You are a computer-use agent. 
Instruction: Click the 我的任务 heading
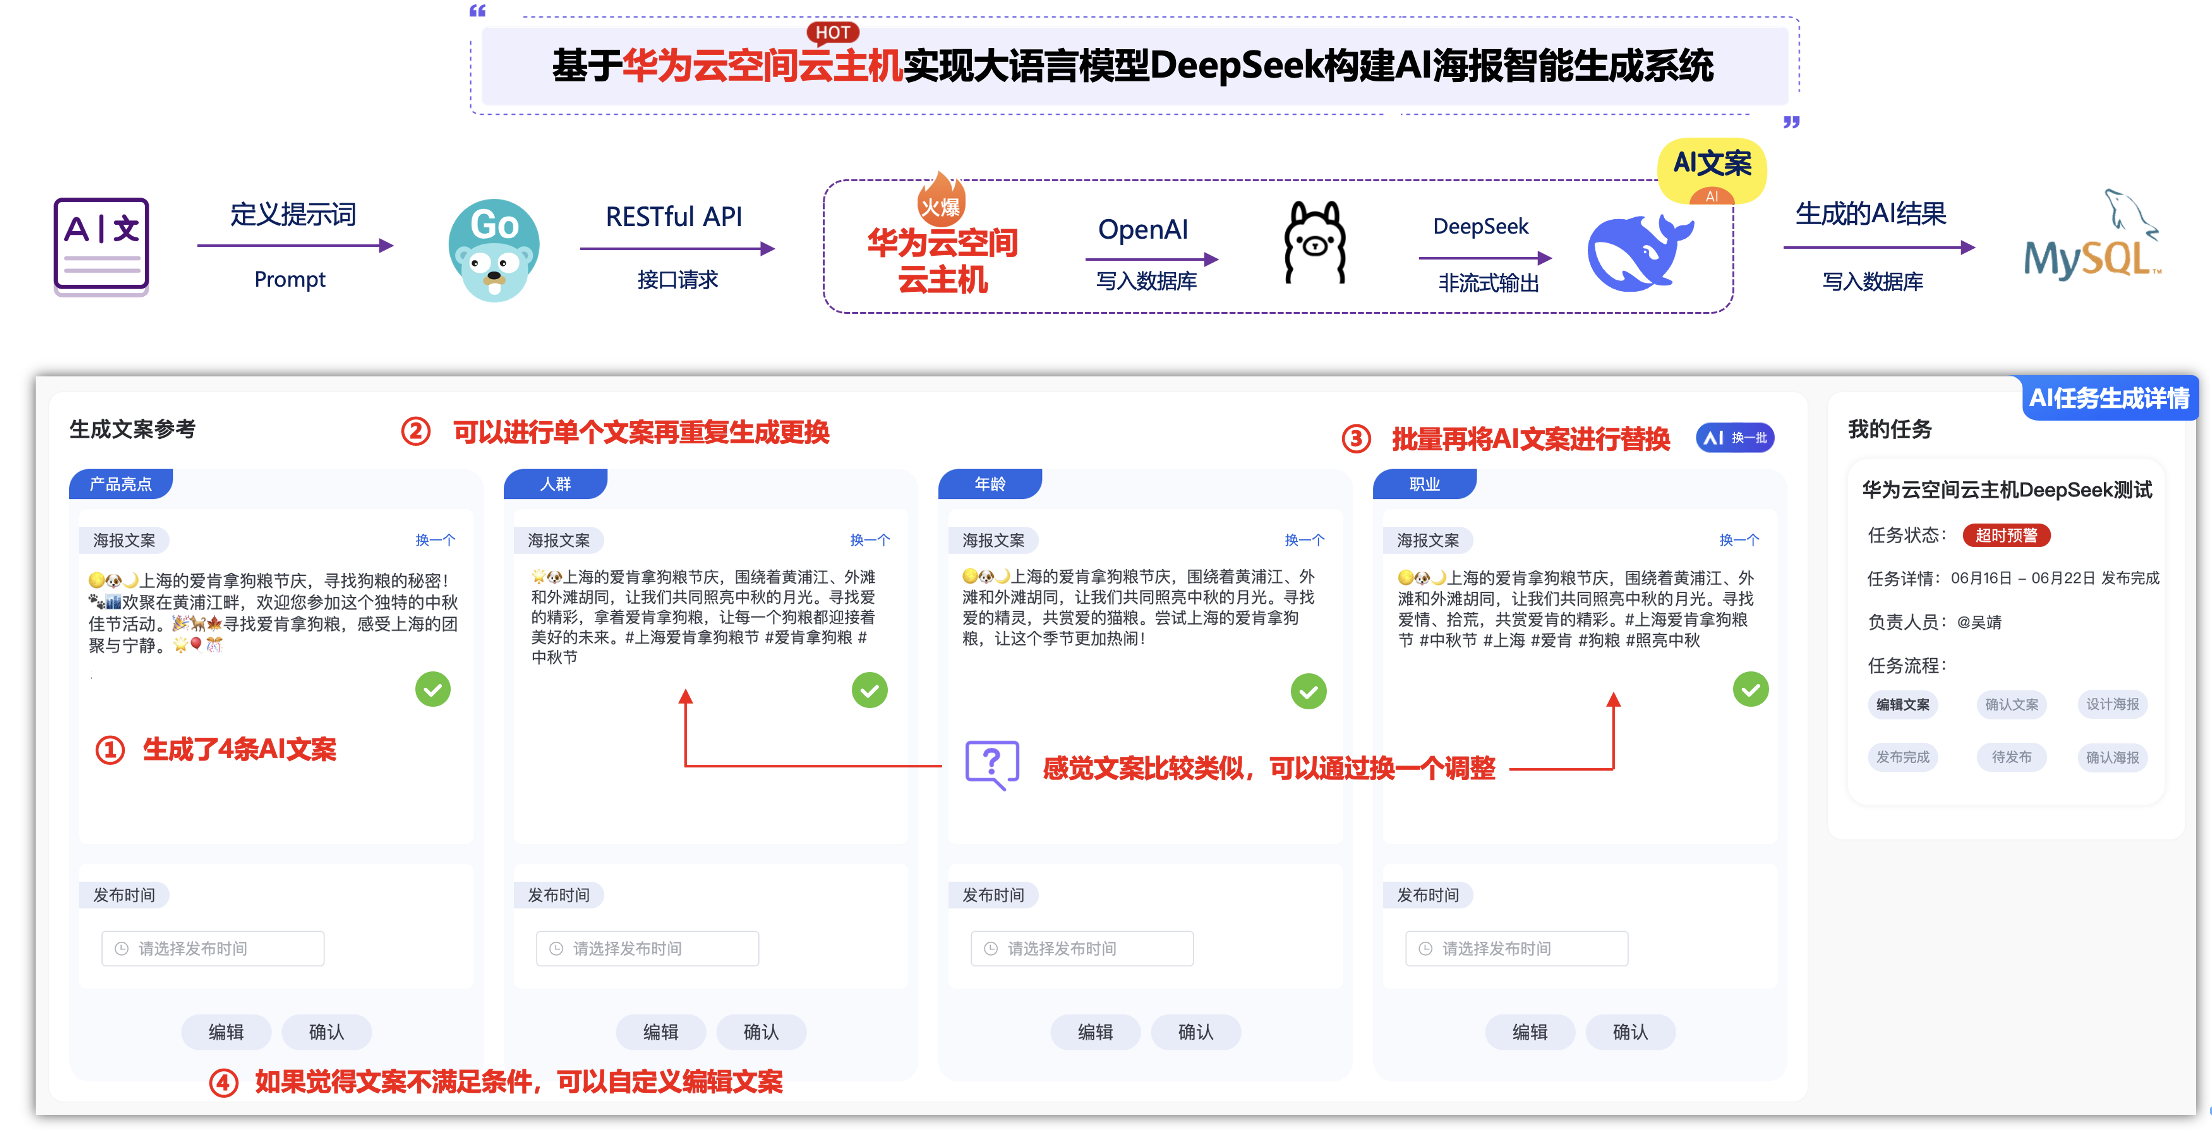[x=1890, y=429]
